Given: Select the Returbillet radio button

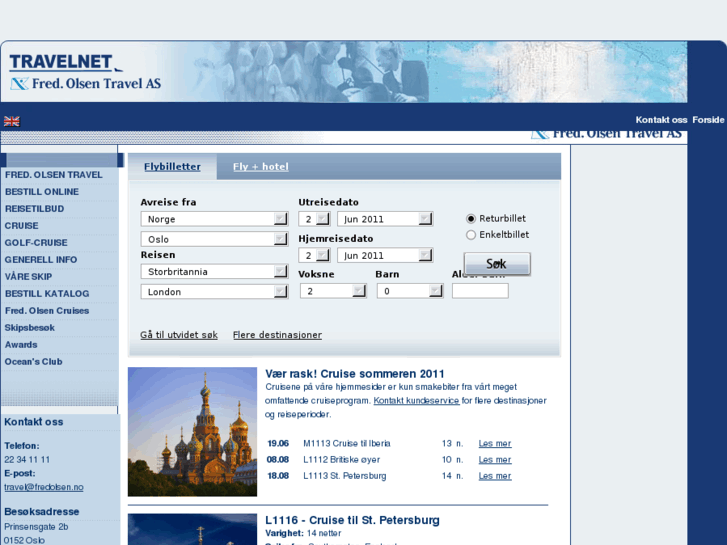Looking at the screenshot, I should pos(471,218).
